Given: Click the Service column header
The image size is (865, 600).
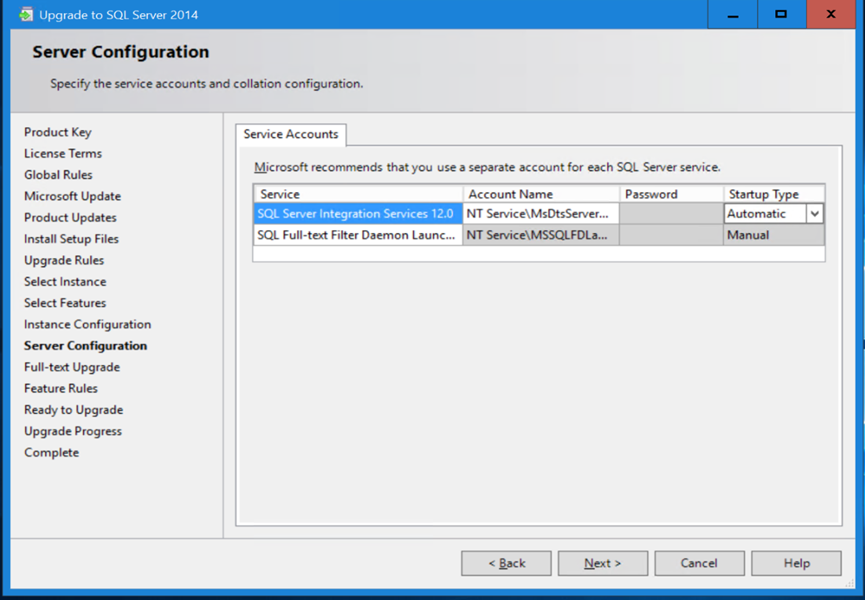Looking at the screenshot, I should point(358,194).
